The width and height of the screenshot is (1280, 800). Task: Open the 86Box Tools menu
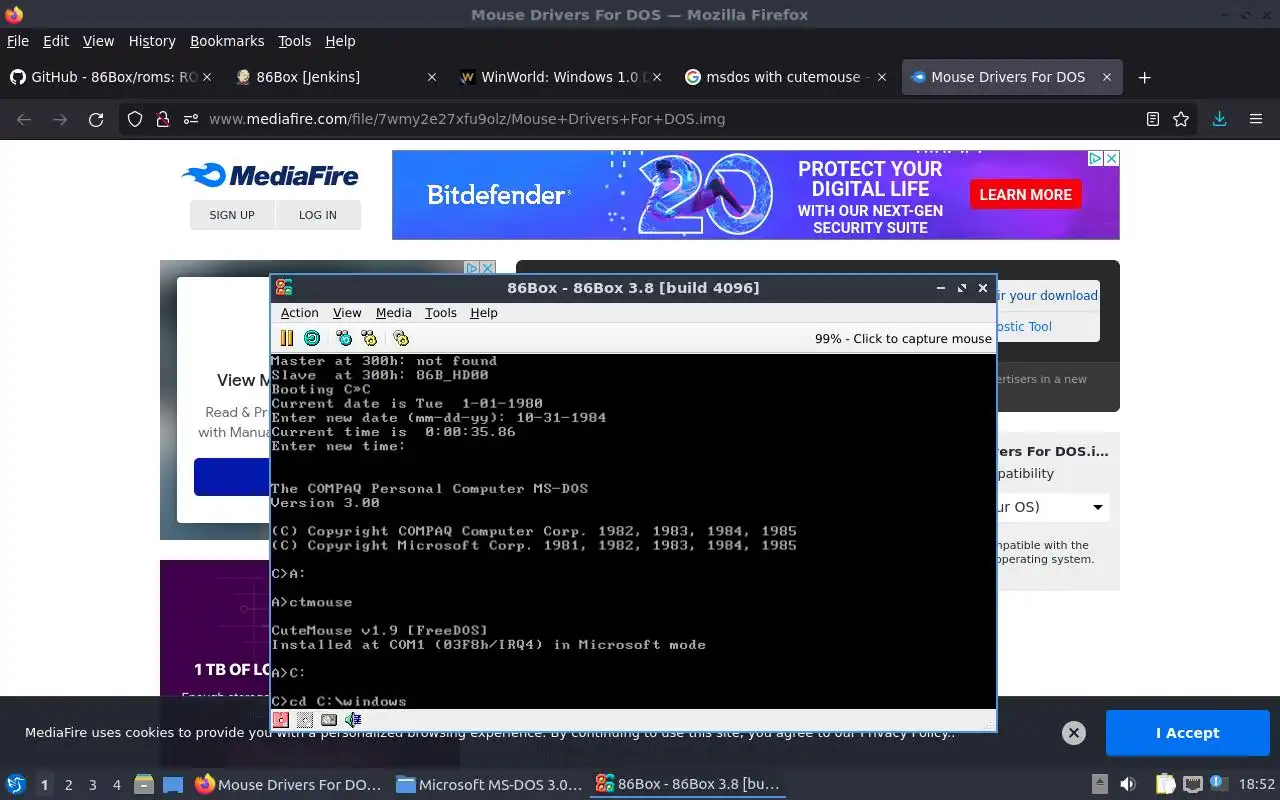coord(441,313)
